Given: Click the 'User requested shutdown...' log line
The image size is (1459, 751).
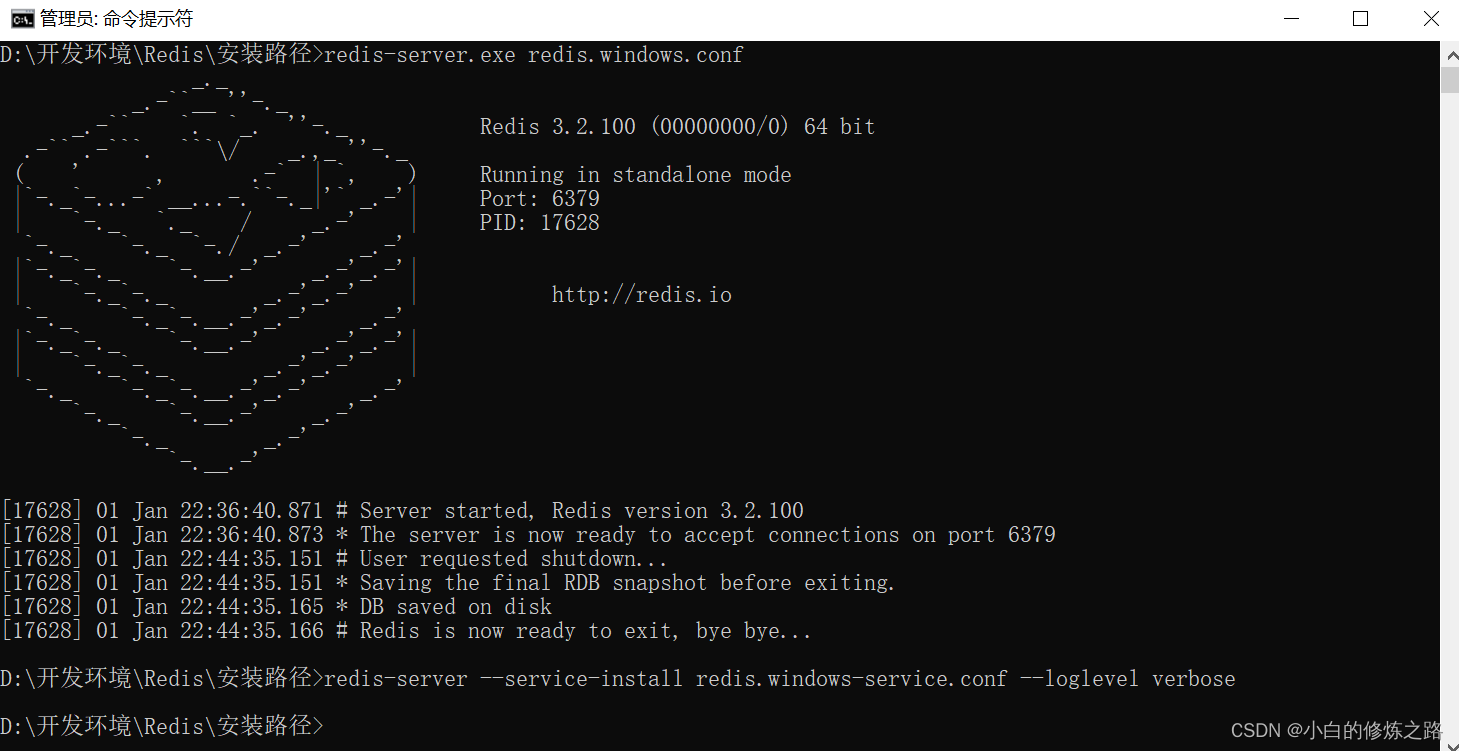Looking at the screenshot, I should point(335,559).
